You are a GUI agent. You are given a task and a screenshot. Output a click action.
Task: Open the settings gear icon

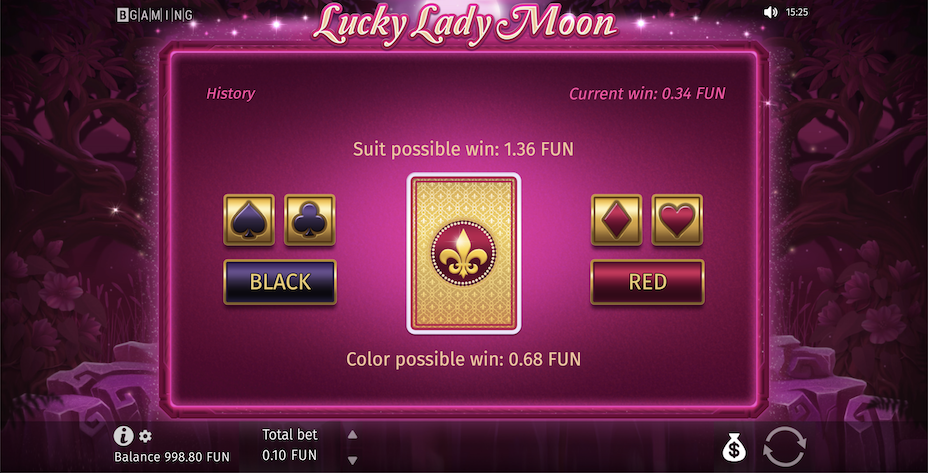[145, 437]
